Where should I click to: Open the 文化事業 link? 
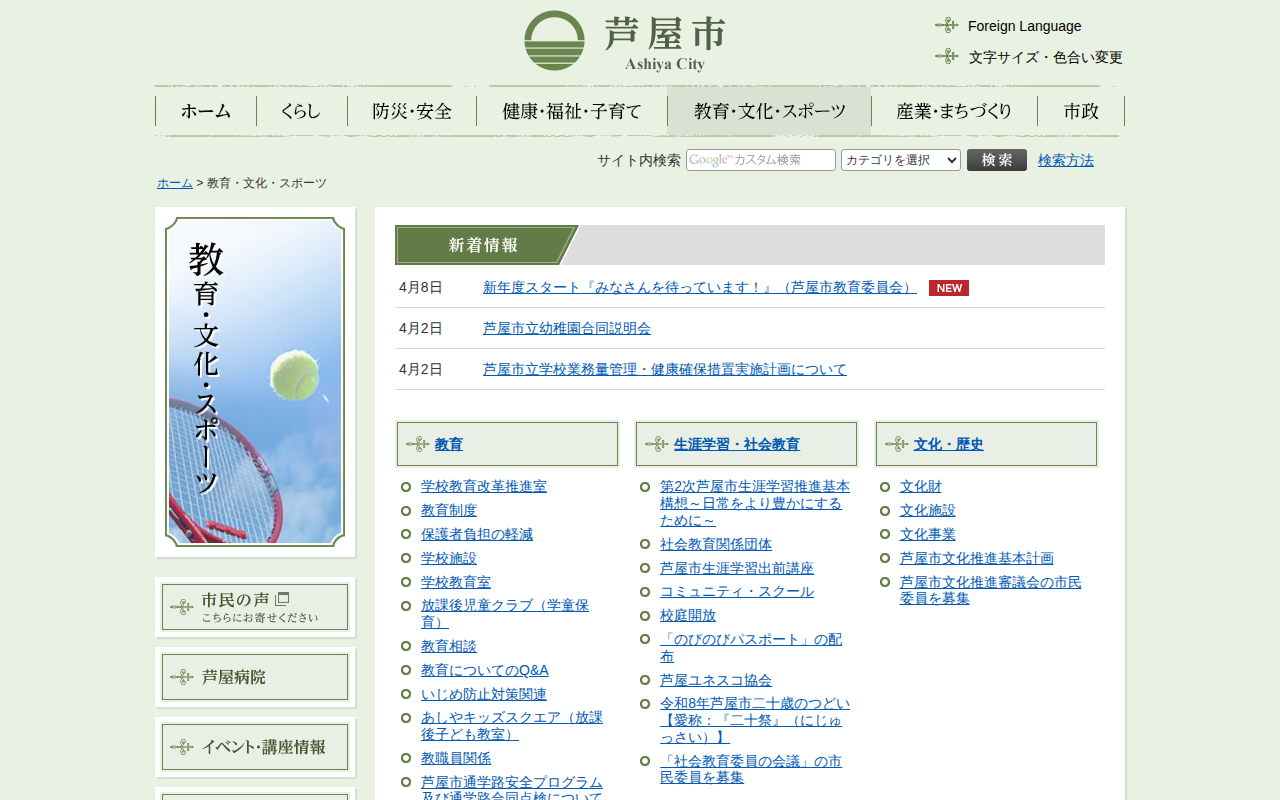(x=928, y=534)
